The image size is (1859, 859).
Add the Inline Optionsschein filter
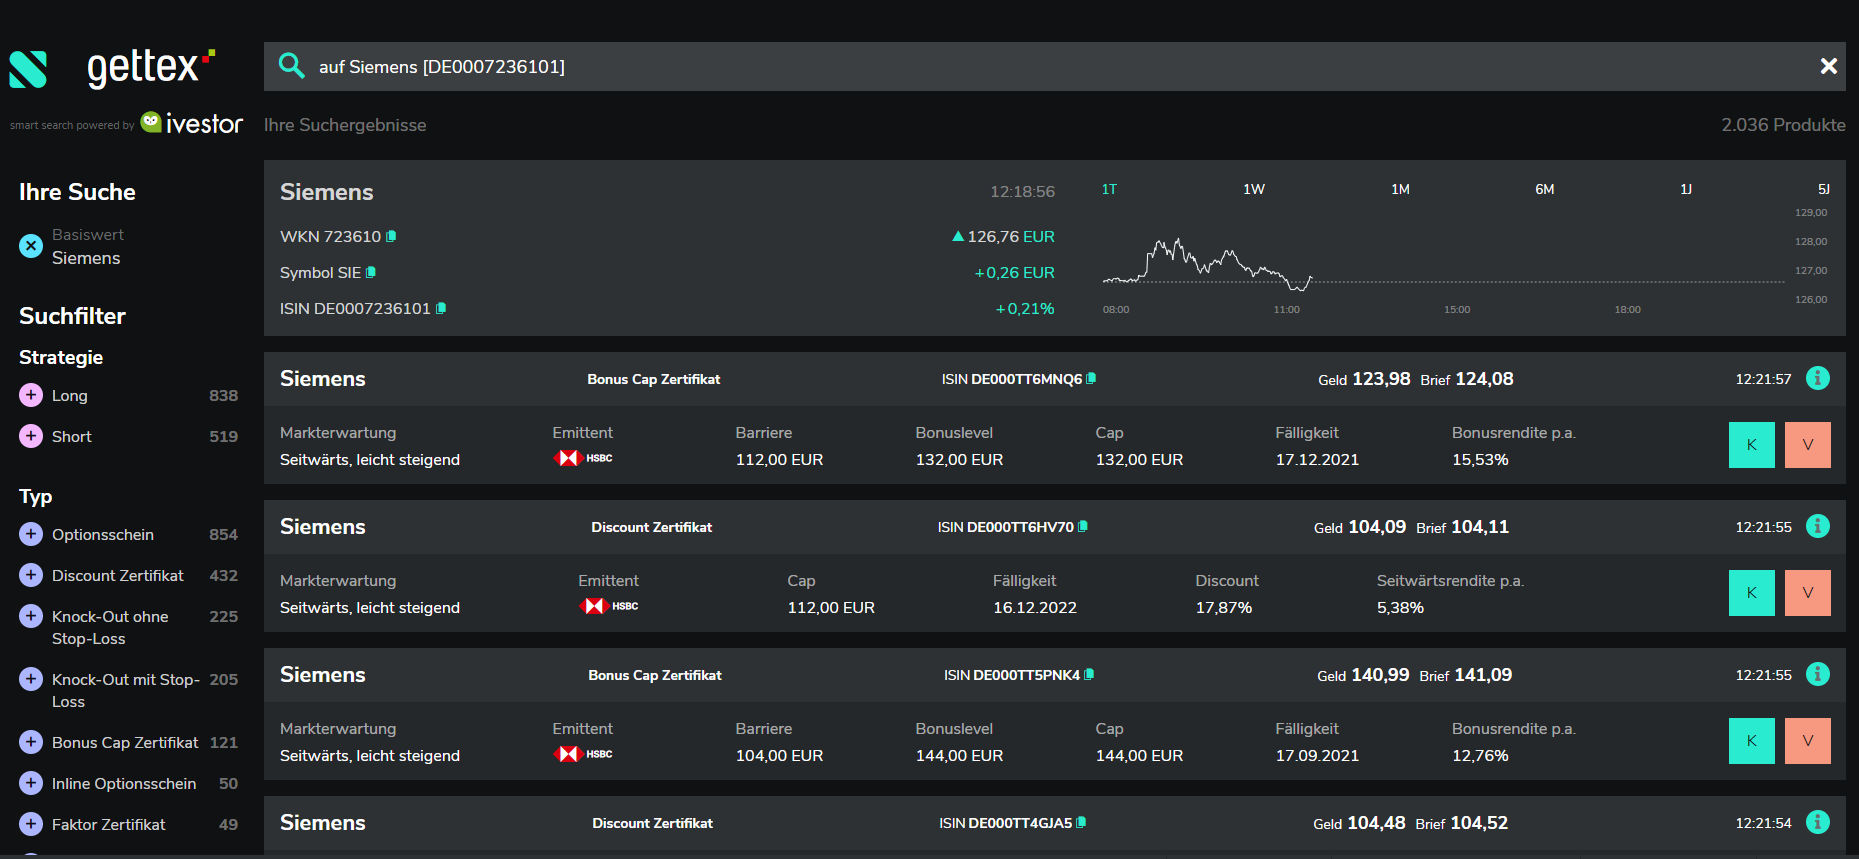31,783
